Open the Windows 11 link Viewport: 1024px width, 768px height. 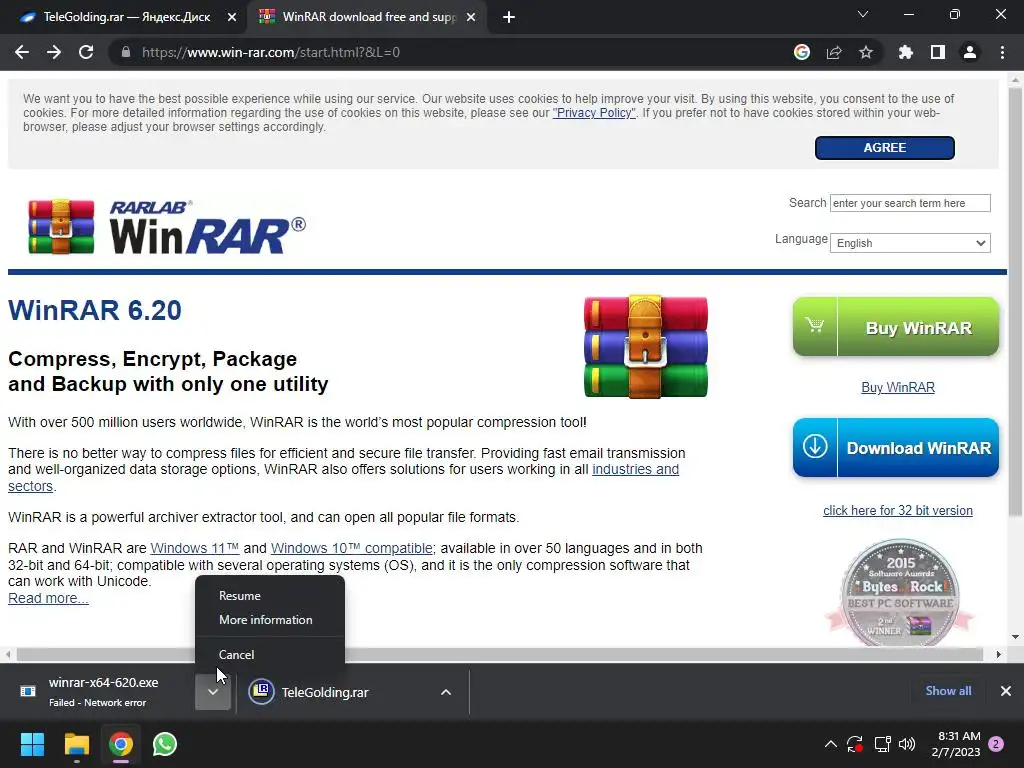pyautogui.click(x=195, y=549)
